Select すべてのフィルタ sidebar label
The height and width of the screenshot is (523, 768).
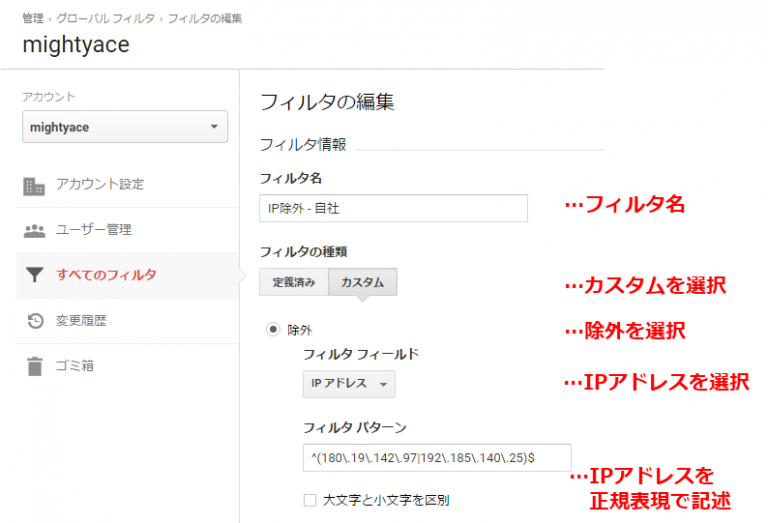[106, 275]
